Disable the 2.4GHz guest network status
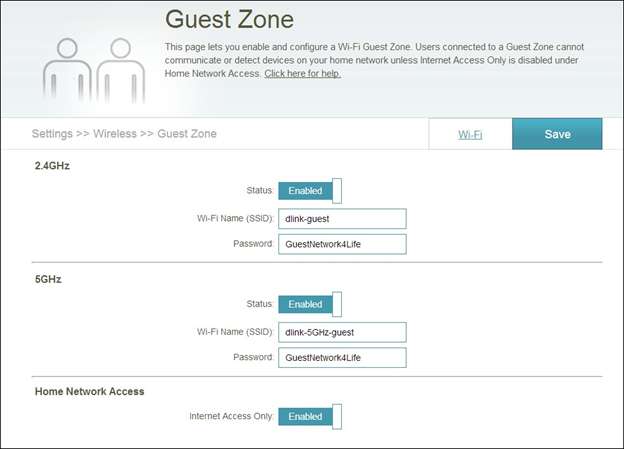The height and width of the screenshot is (449, 624). click(x=310, y=191)
